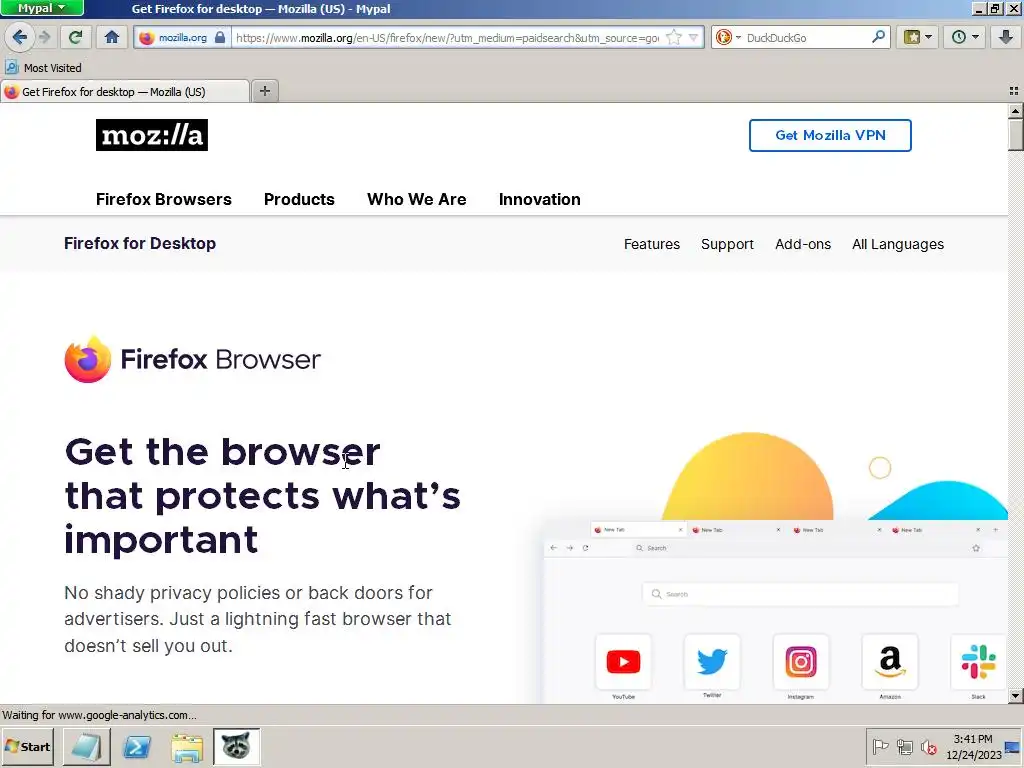Screen dimensions: 1024x768
Task: Bookmark this page with the star icon
Action: click(674, 37)
